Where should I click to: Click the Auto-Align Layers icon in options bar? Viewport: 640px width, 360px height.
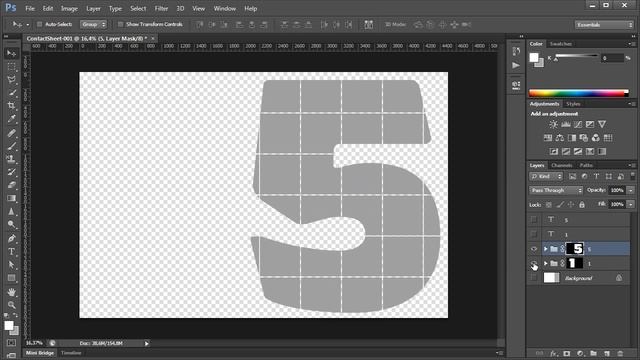pyautogui.click(x=369, y=24)
